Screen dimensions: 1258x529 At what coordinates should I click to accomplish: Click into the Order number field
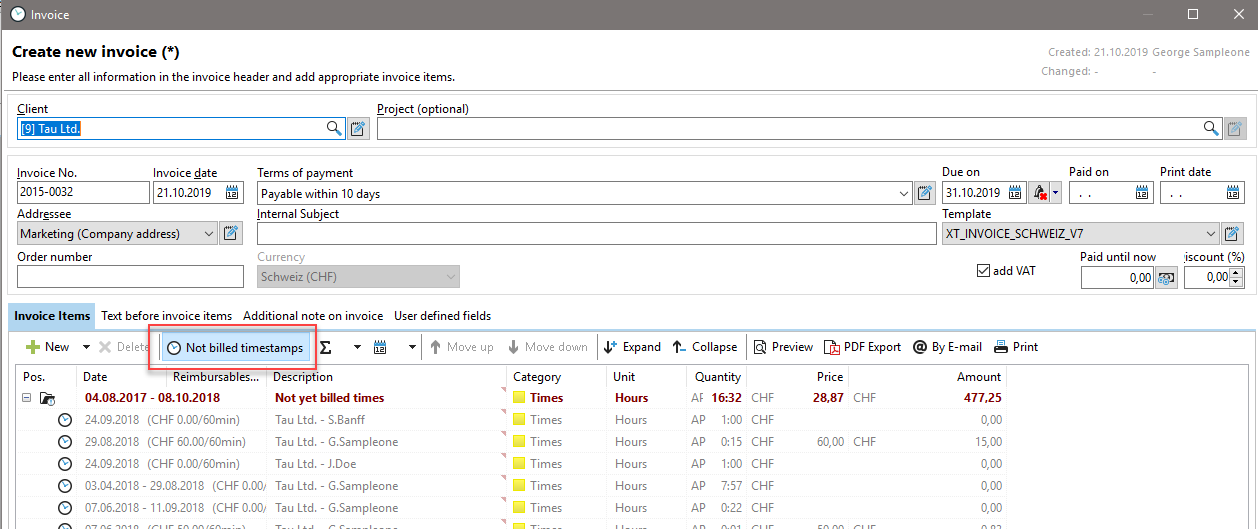130,276
